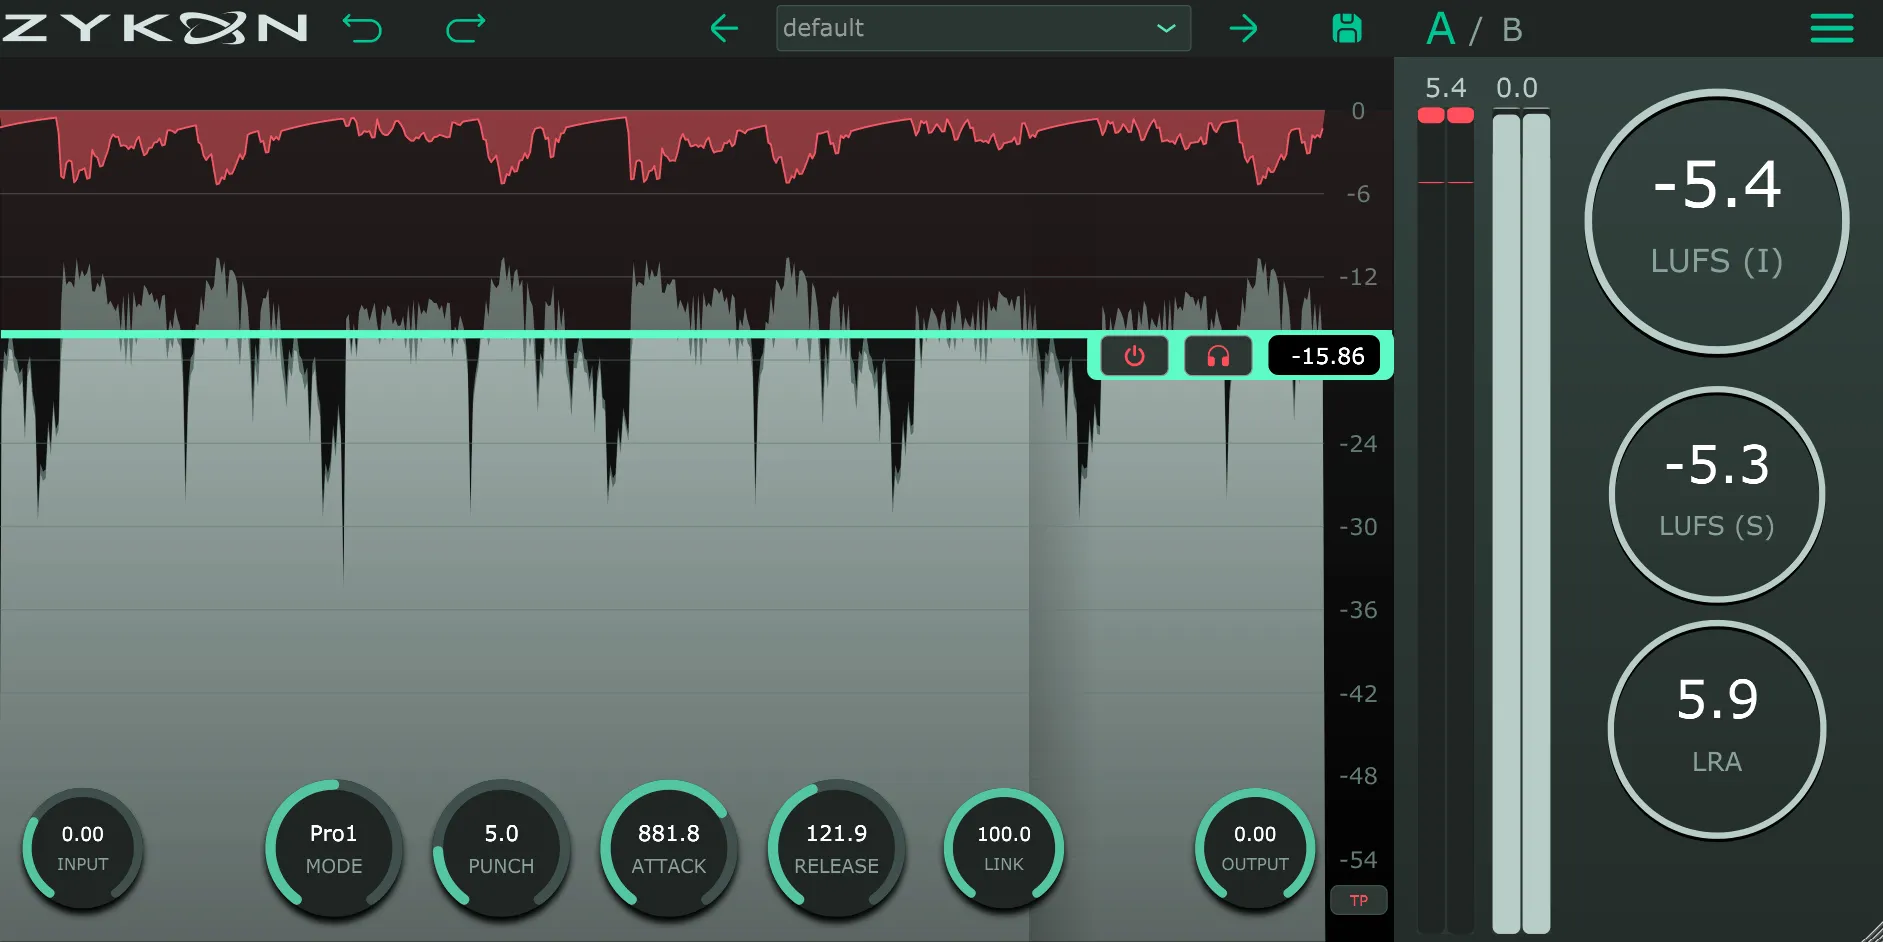Viewport: 1883px width, 942px height.
Task: Select the A preset slot
Action: [x=1441, y=29]
